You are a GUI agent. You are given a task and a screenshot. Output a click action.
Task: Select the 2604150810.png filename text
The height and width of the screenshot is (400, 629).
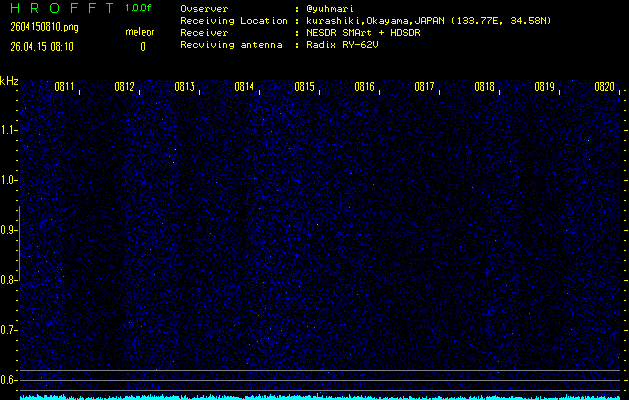coord(36,27)
